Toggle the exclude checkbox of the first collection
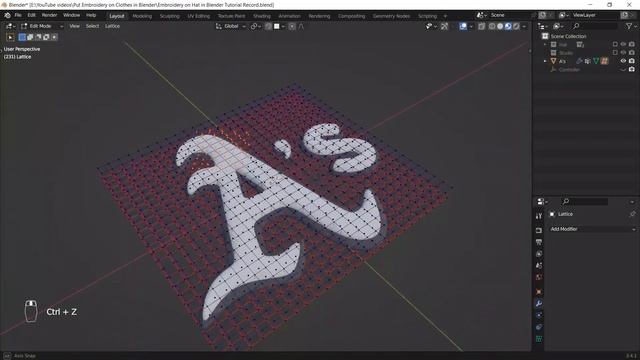This screenshot has width=640, height=360. 615,44
